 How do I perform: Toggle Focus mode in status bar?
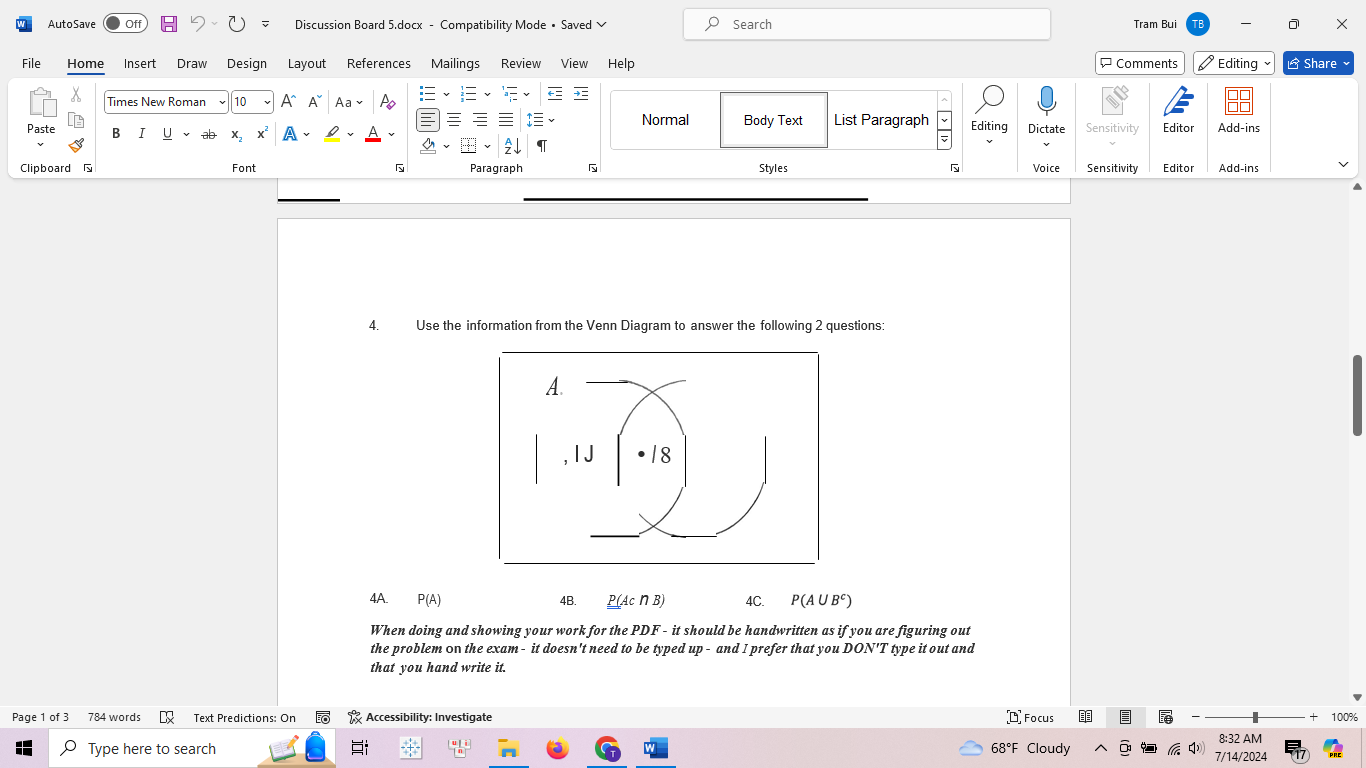coord(1031,717)
